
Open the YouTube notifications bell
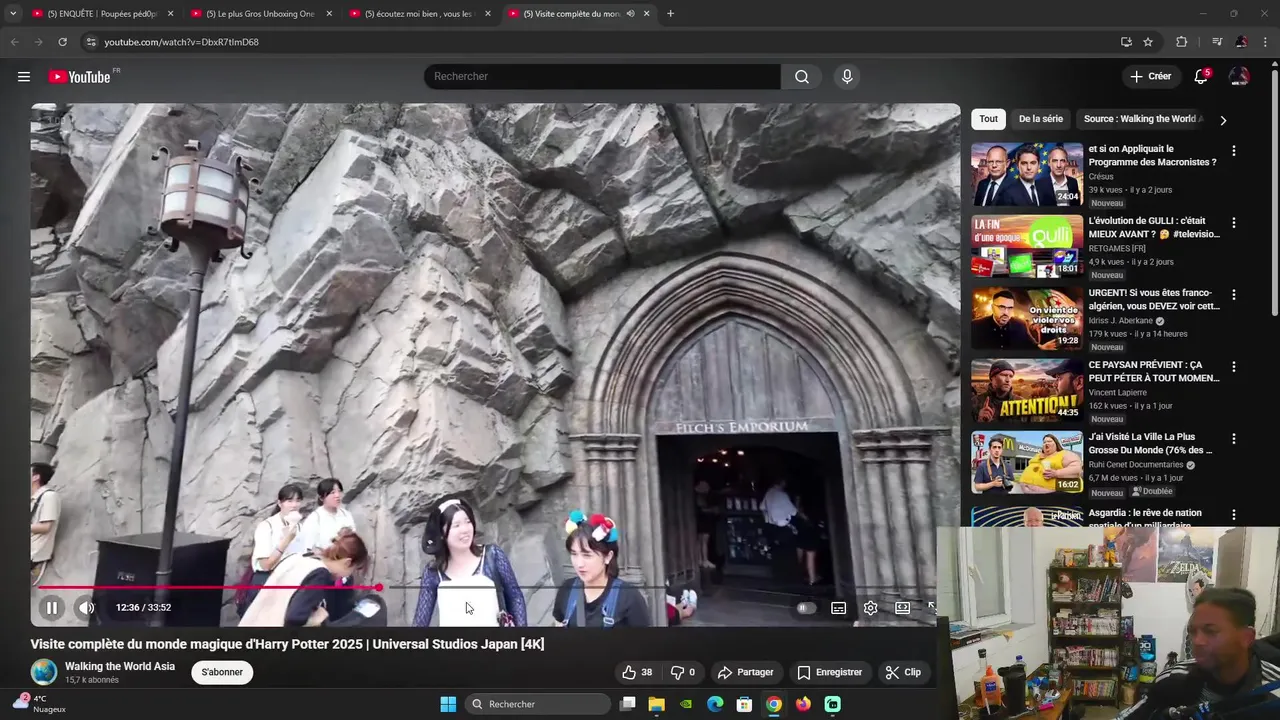[1201, 77]
